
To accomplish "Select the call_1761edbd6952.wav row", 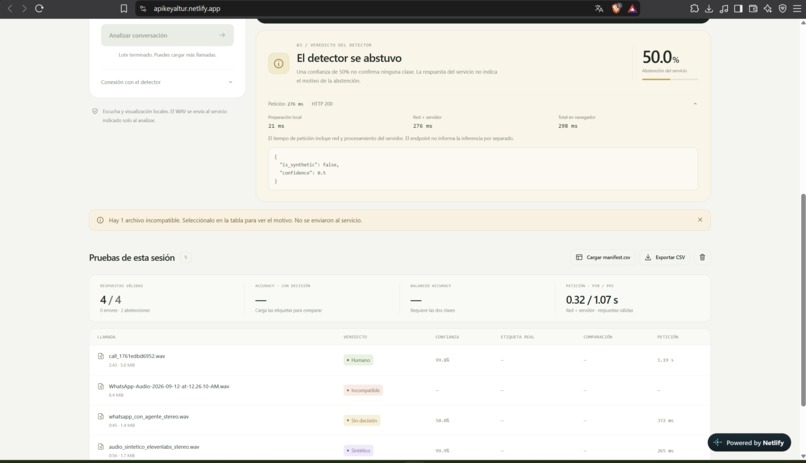I will click(x=399, y=360).
